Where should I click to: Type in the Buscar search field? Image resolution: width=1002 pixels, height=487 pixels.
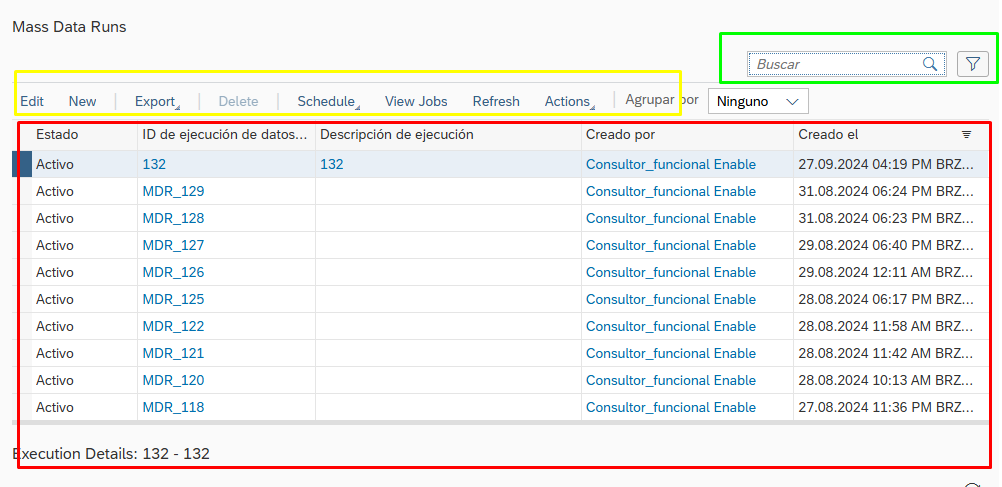[835, 64]
